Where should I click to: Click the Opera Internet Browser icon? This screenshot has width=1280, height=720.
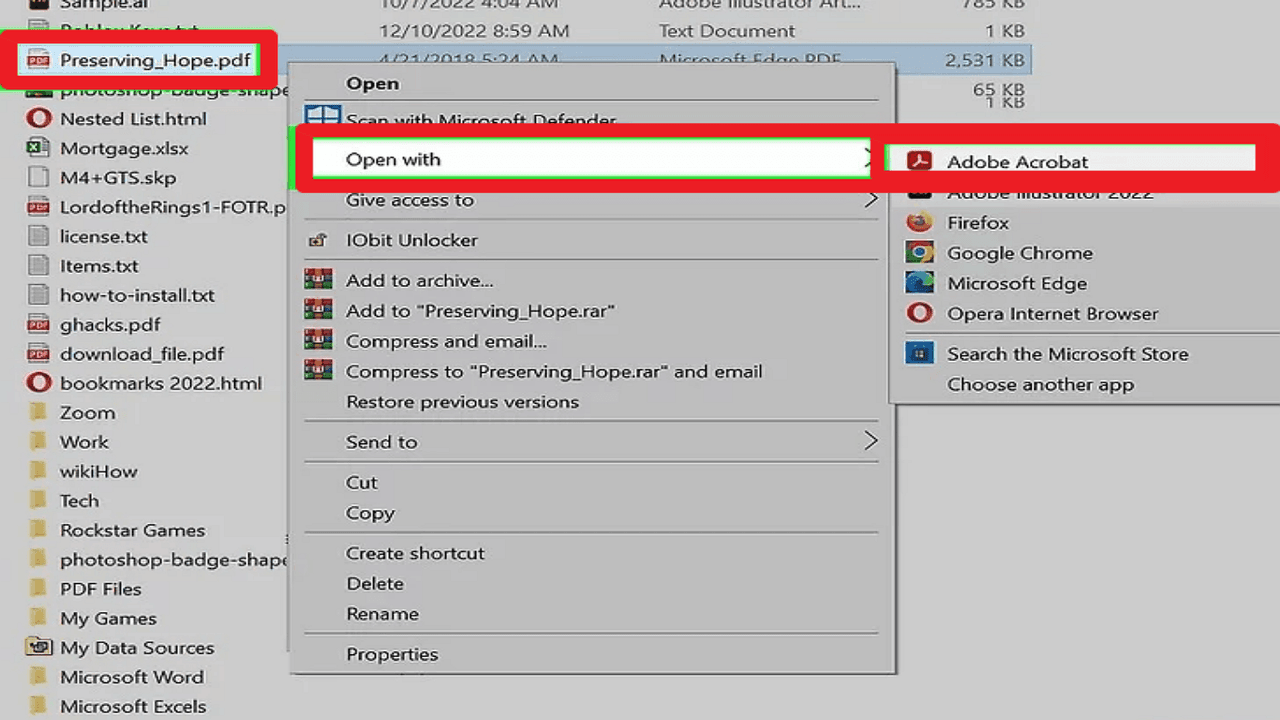(x=919, y=314)
